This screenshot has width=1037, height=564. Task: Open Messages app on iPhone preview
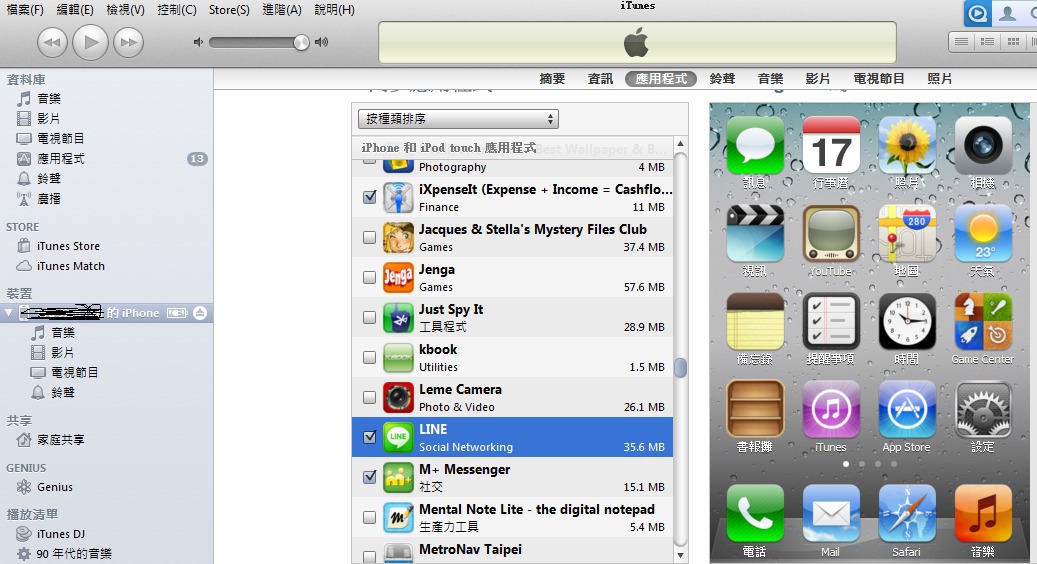[x=755, y=145]
